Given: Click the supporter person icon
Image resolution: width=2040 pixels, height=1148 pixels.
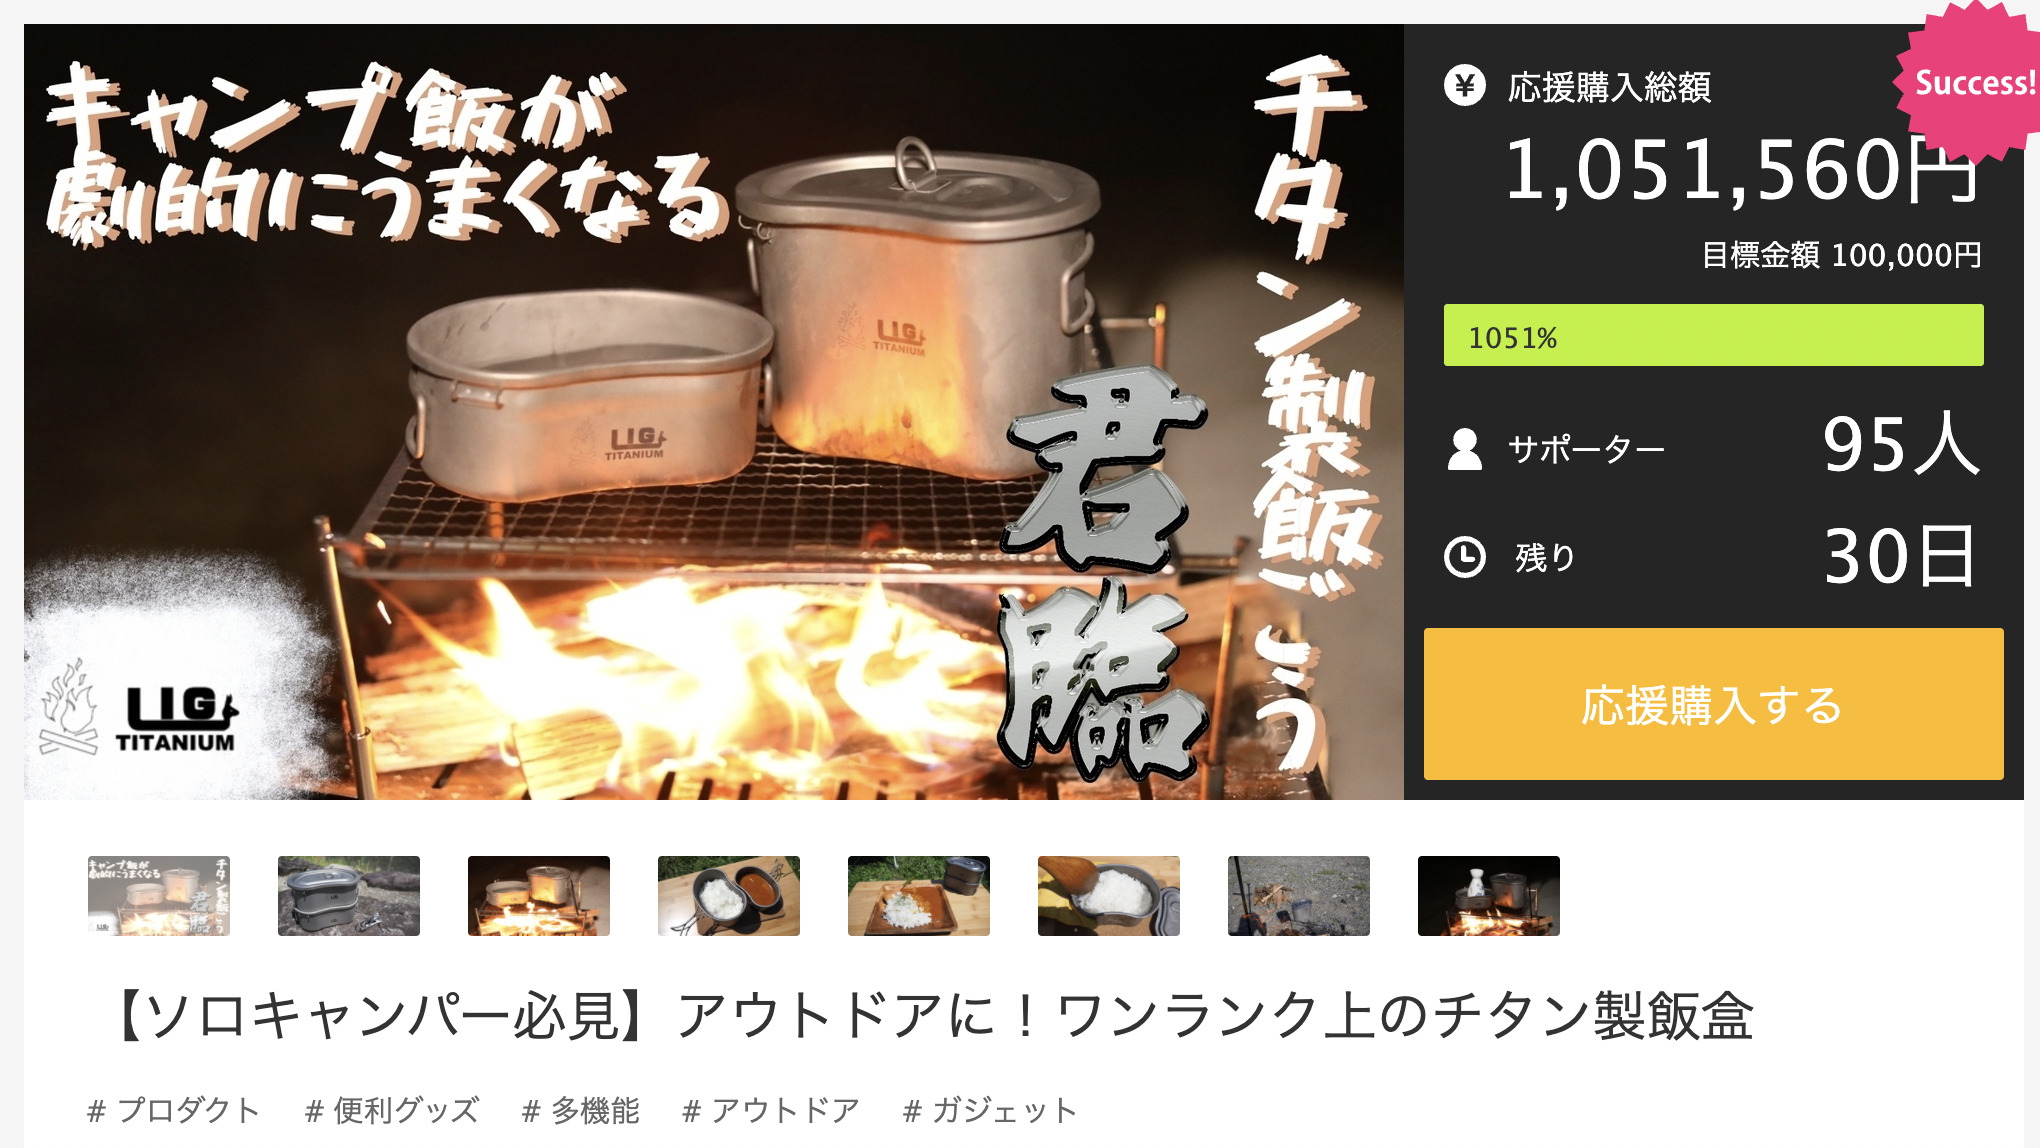Looking at the screenshot, I should 1465,449.
